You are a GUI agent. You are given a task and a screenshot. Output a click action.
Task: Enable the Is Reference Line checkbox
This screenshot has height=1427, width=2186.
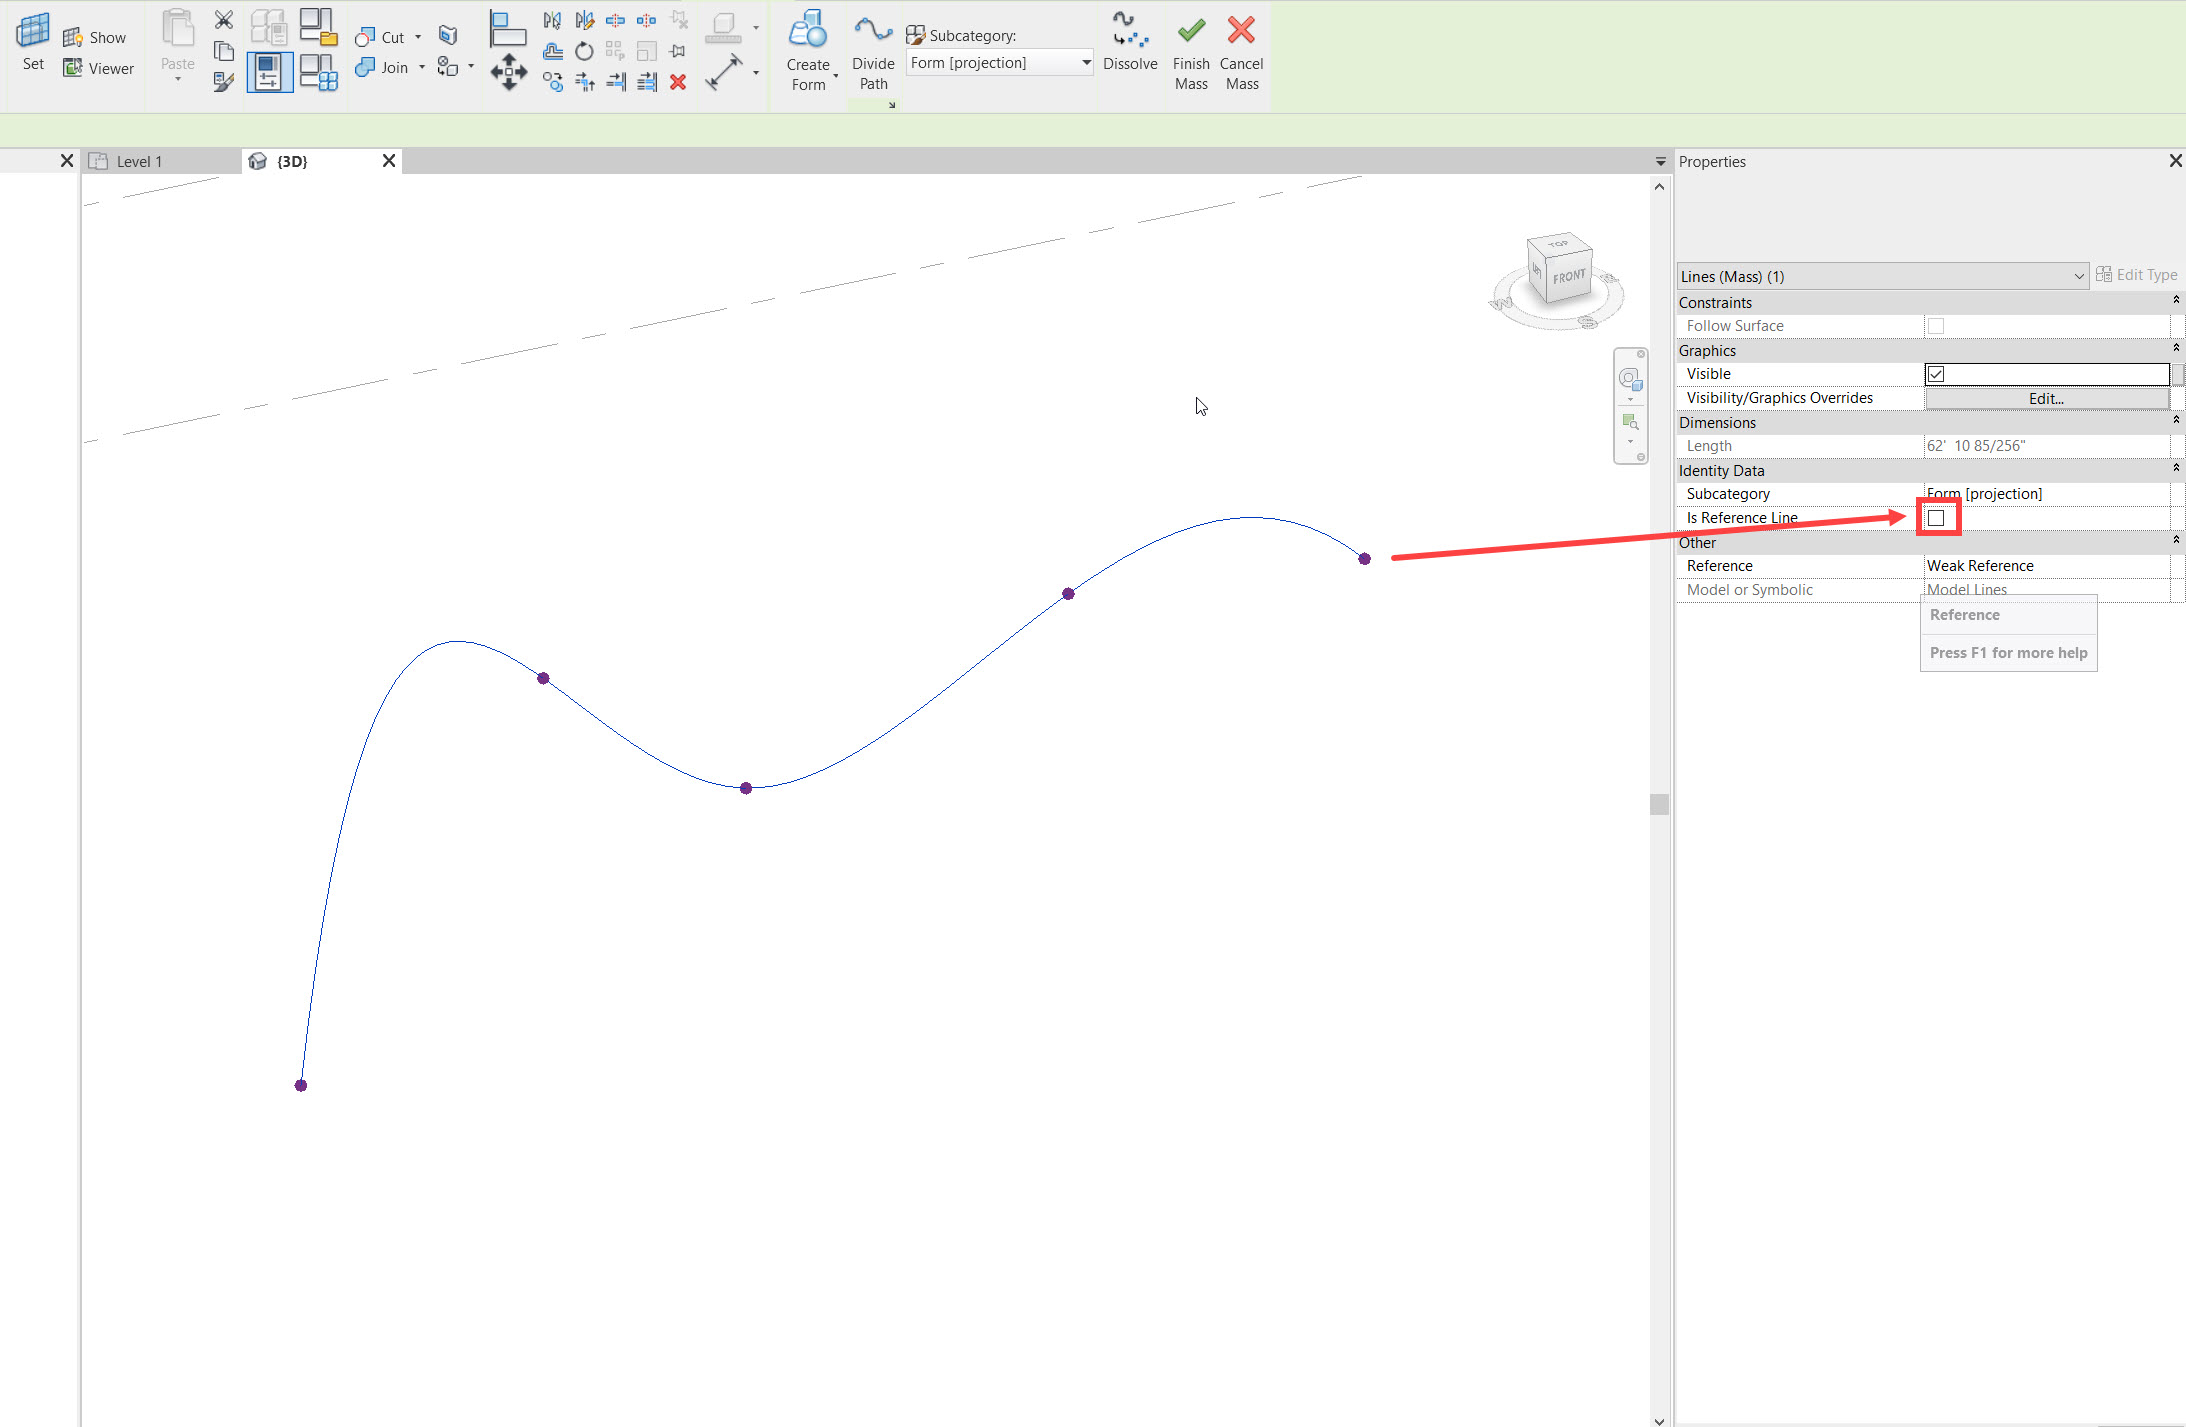1936,517
